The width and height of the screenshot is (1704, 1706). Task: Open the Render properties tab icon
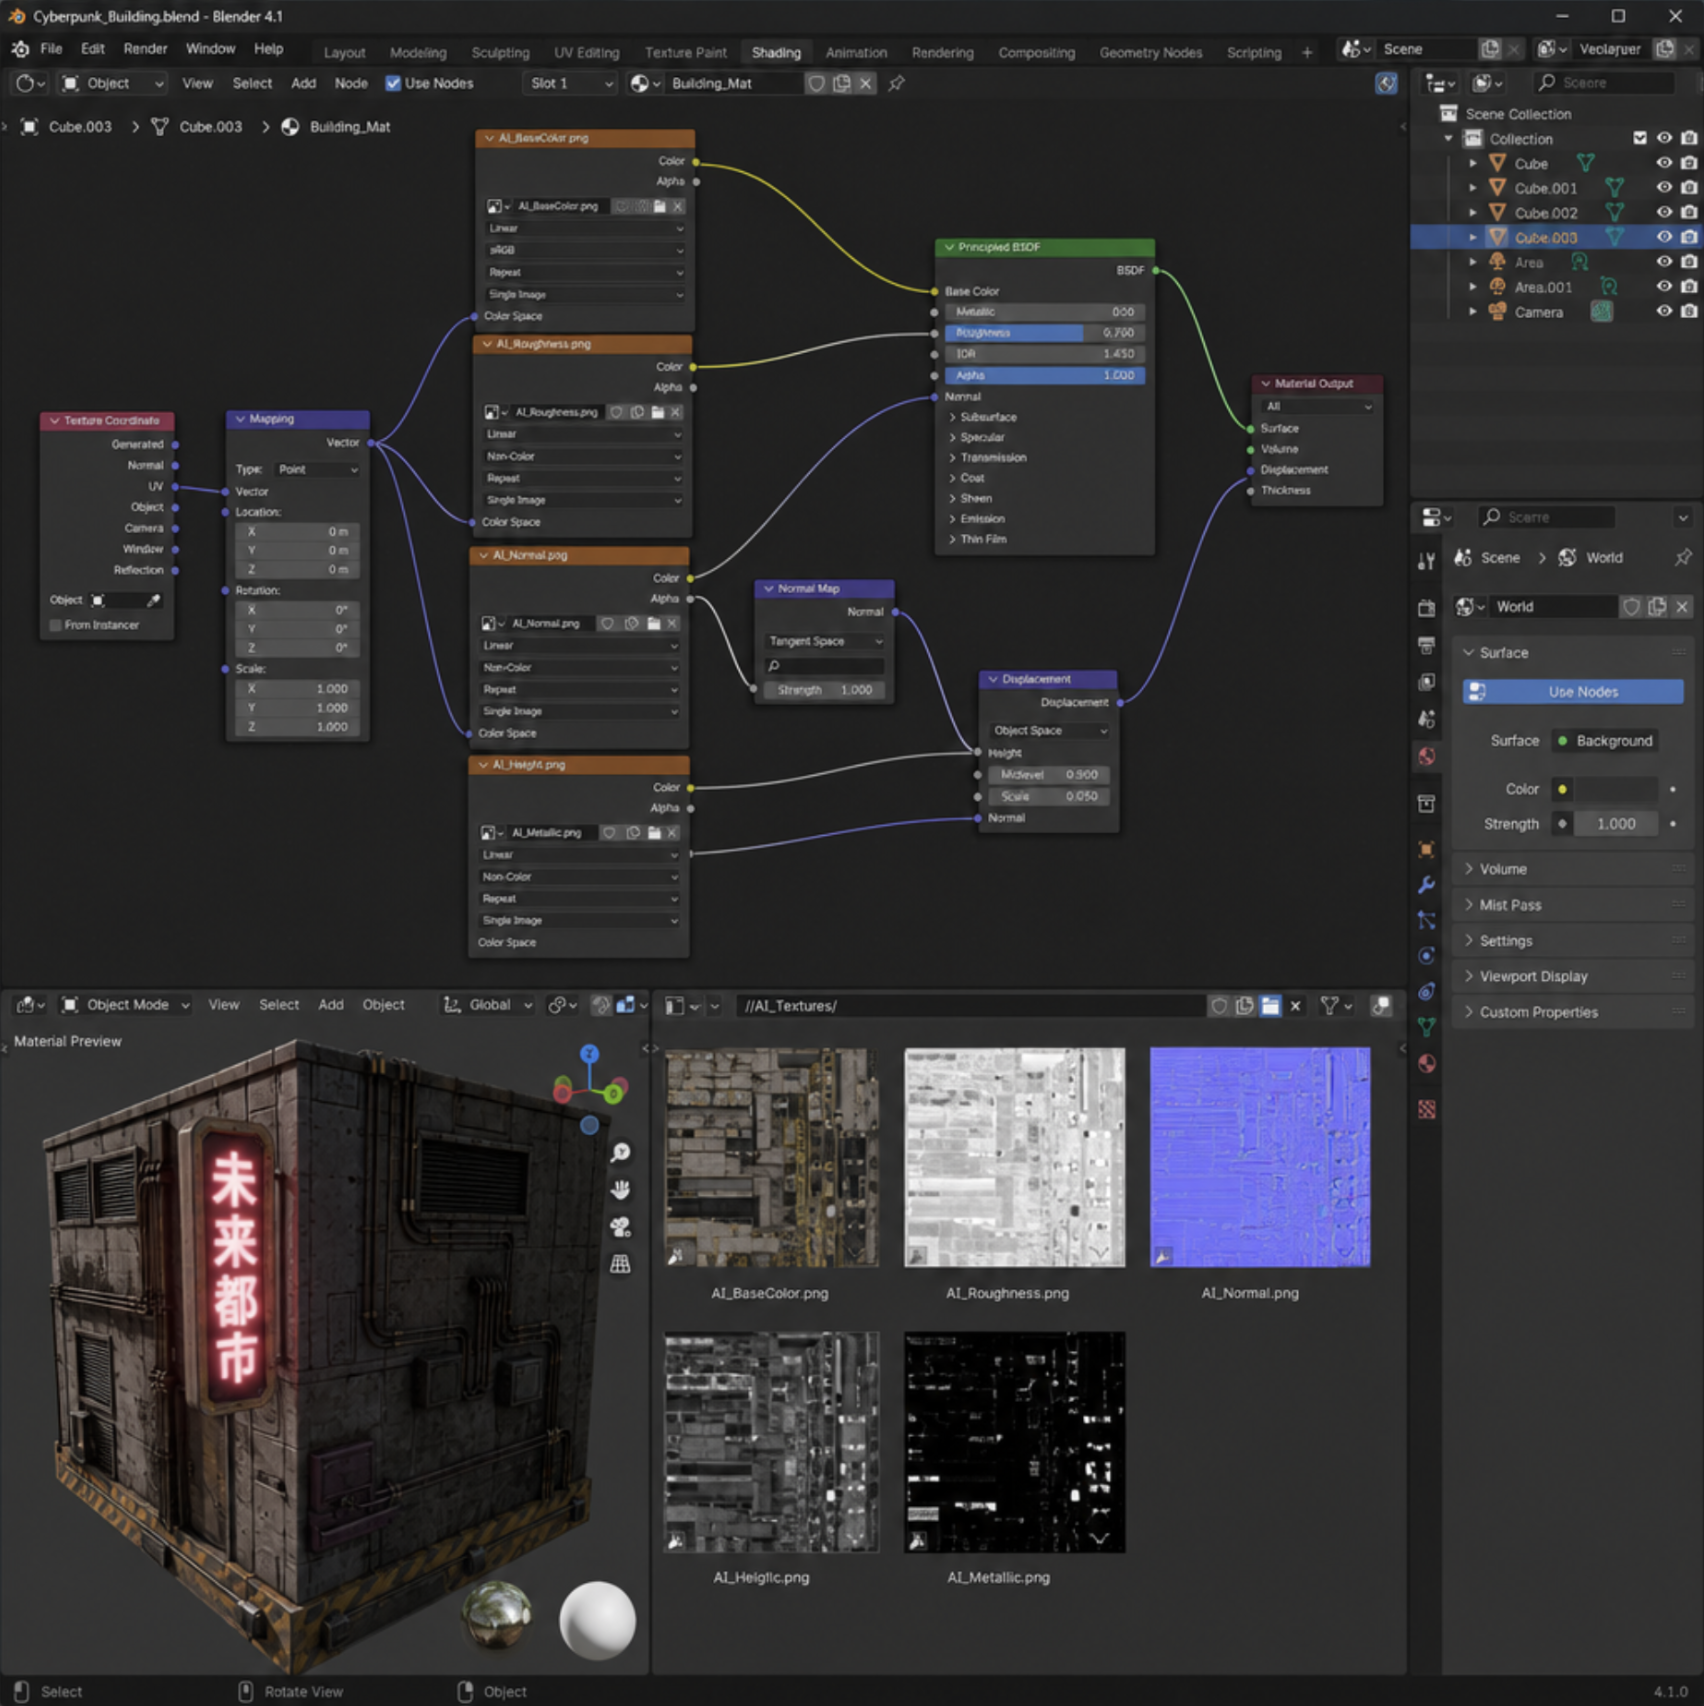click(x=1427, y=608)
